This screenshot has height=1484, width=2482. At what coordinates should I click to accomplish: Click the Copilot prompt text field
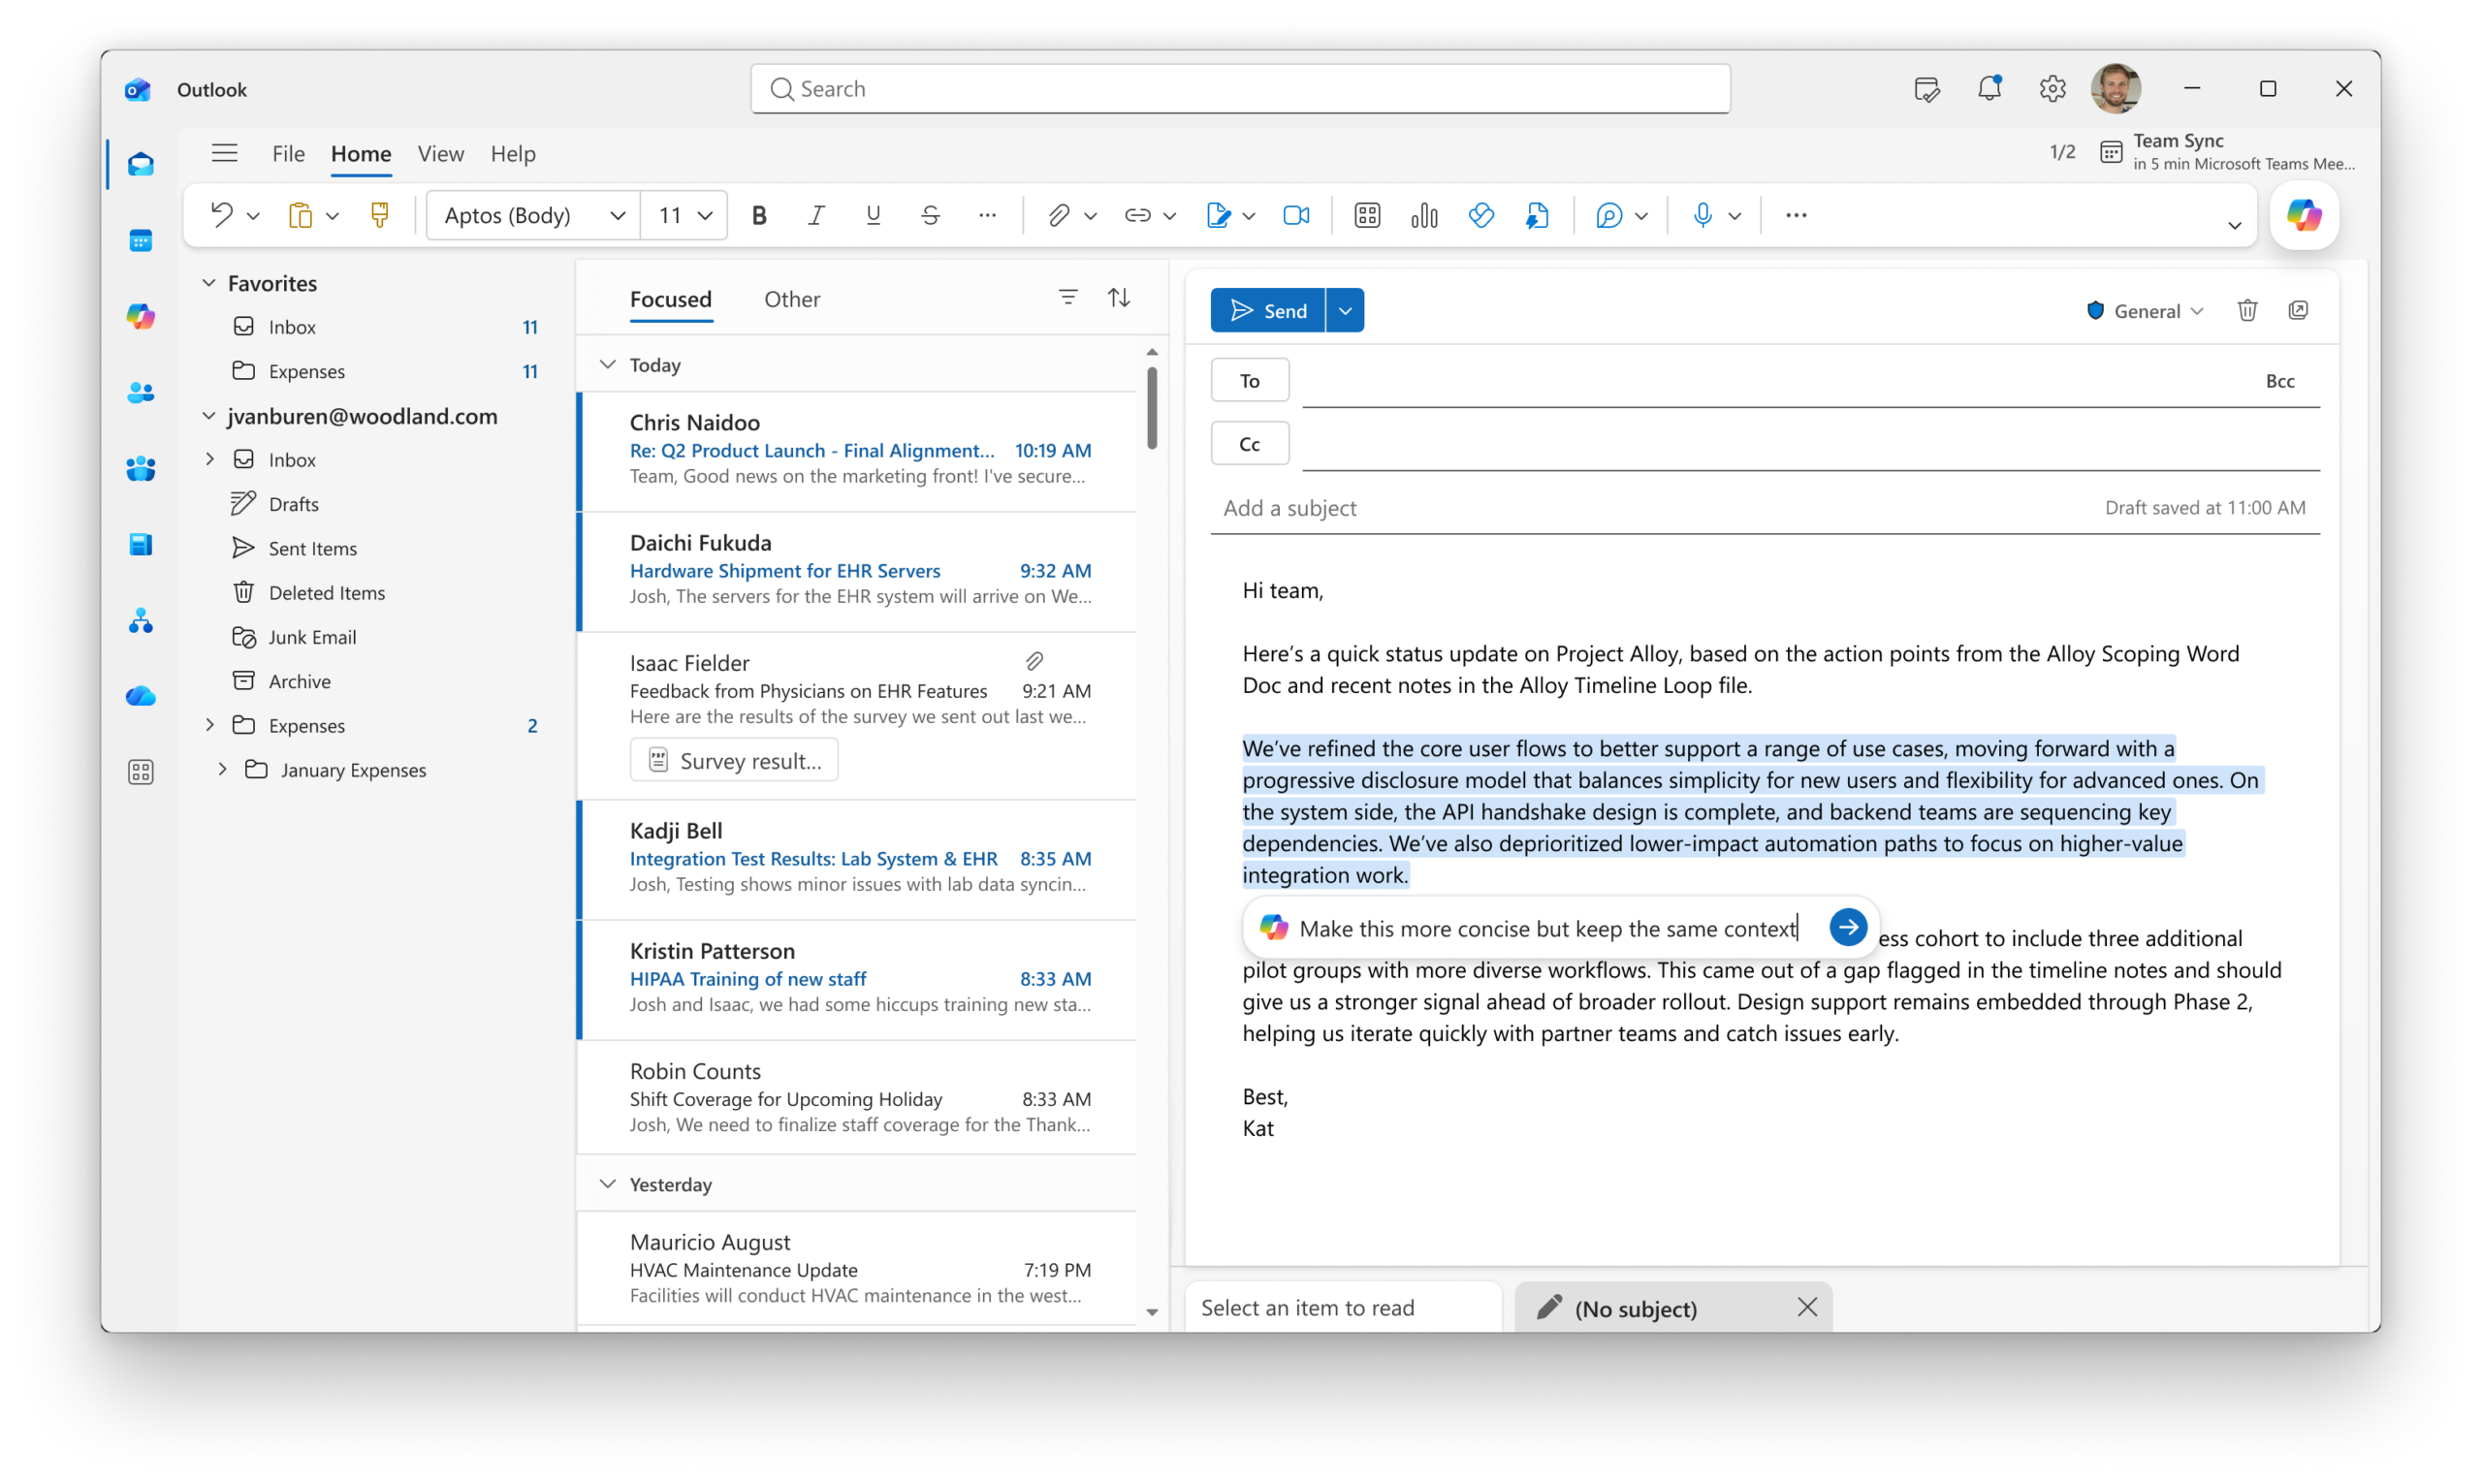pyautogui.click(x=1548, y=928)
